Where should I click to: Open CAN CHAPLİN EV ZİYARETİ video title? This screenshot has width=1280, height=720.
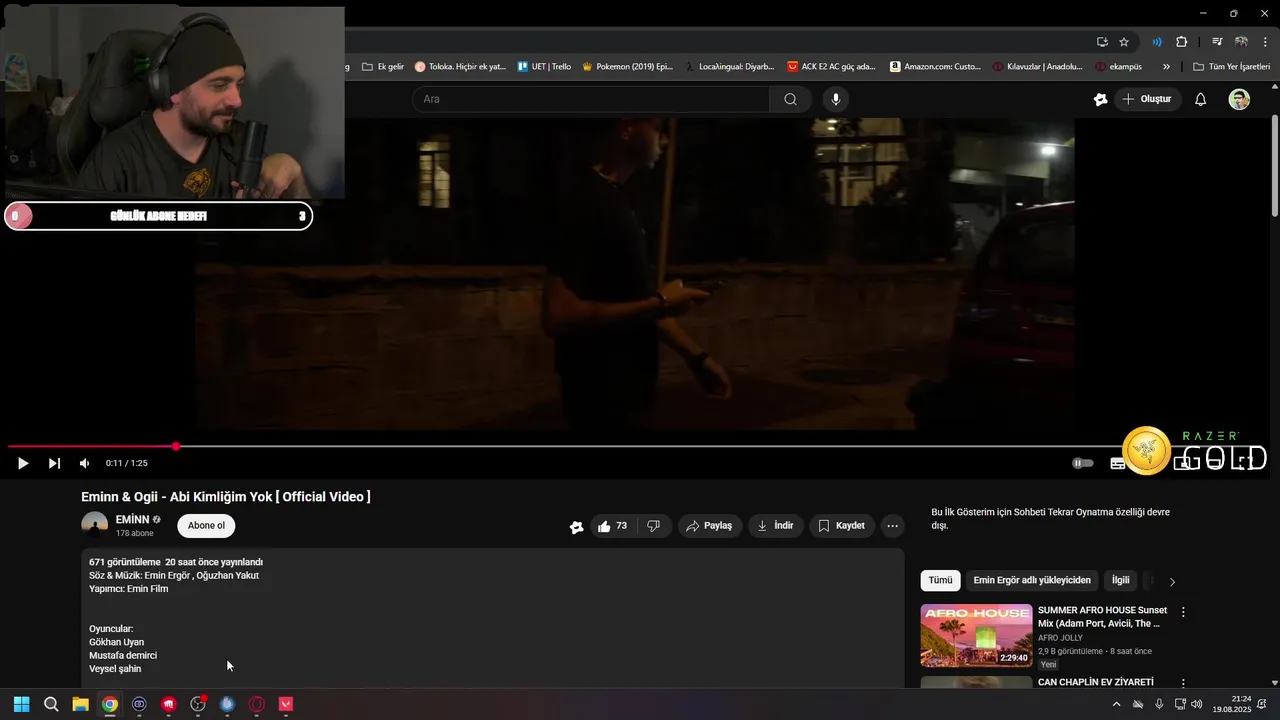1096,682
